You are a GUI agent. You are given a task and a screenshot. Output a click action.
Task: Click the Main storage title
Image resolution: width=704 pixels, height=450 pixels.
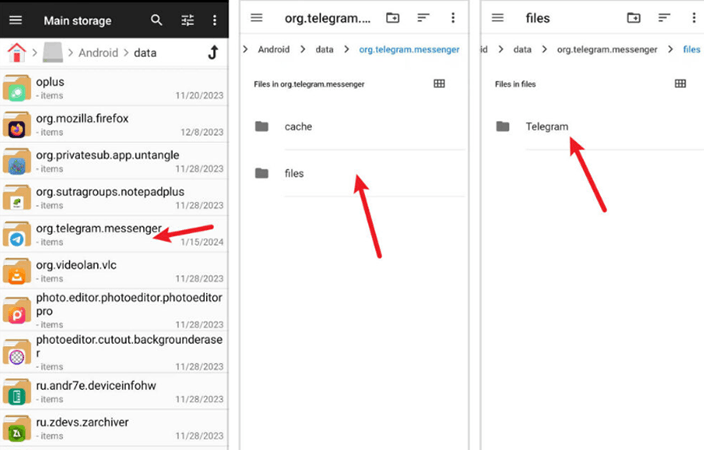point(77,21)
